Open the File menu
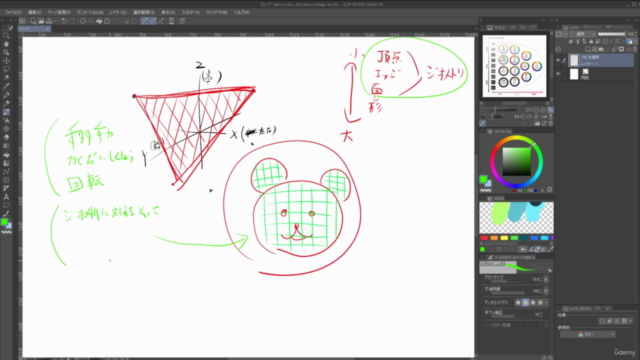 (x=13, y=12)
